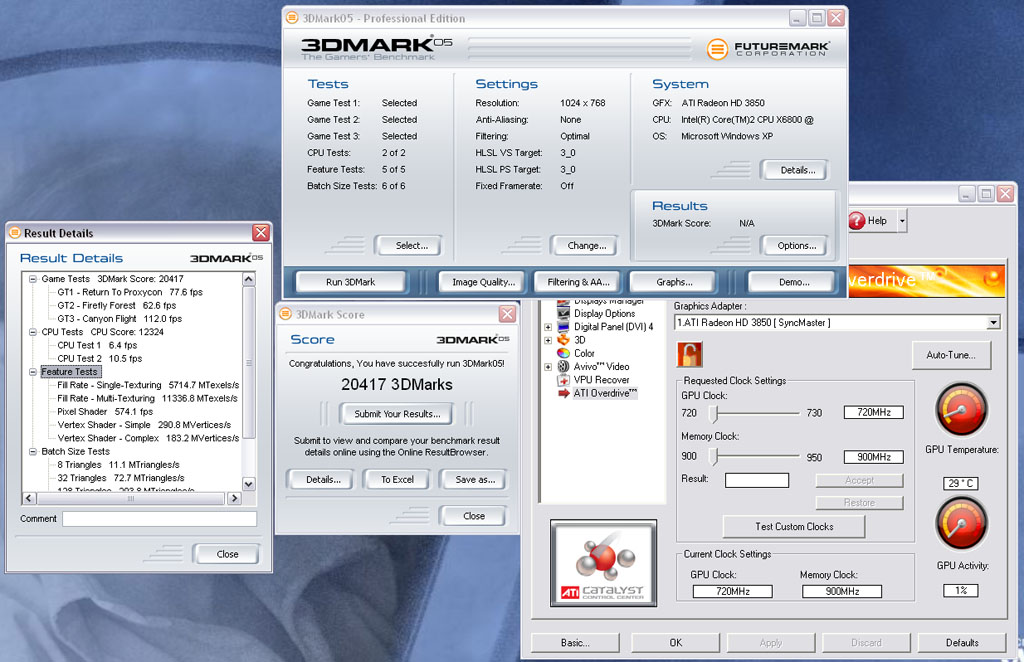Open Filtering & AA settings
This screenshot has width=1024, height=662.
click(x=578, y=282)
